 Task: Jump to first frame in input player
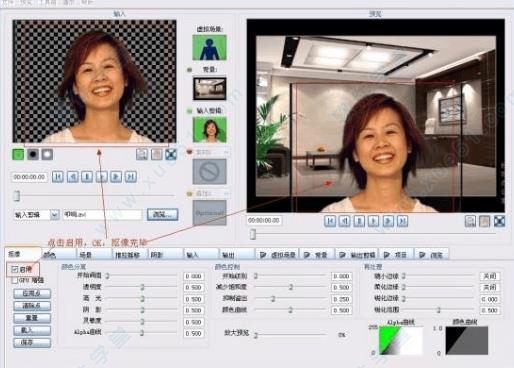click(x=58, y=177)
